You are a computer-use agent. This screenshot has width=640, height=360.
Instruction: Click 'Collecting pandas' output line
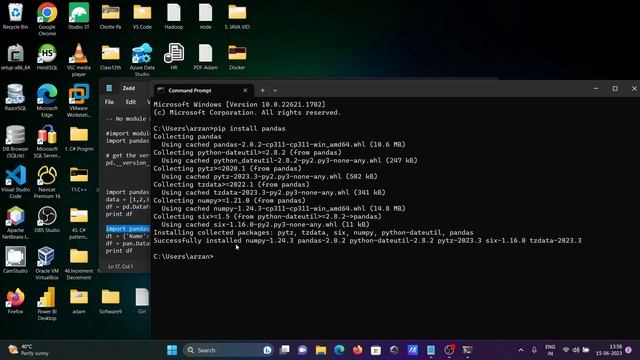coord(187,136)
